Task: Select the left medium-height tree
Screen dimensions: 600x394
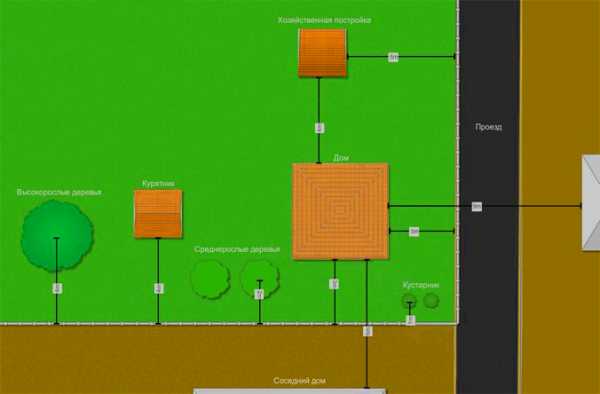Action: coord(210,279)
